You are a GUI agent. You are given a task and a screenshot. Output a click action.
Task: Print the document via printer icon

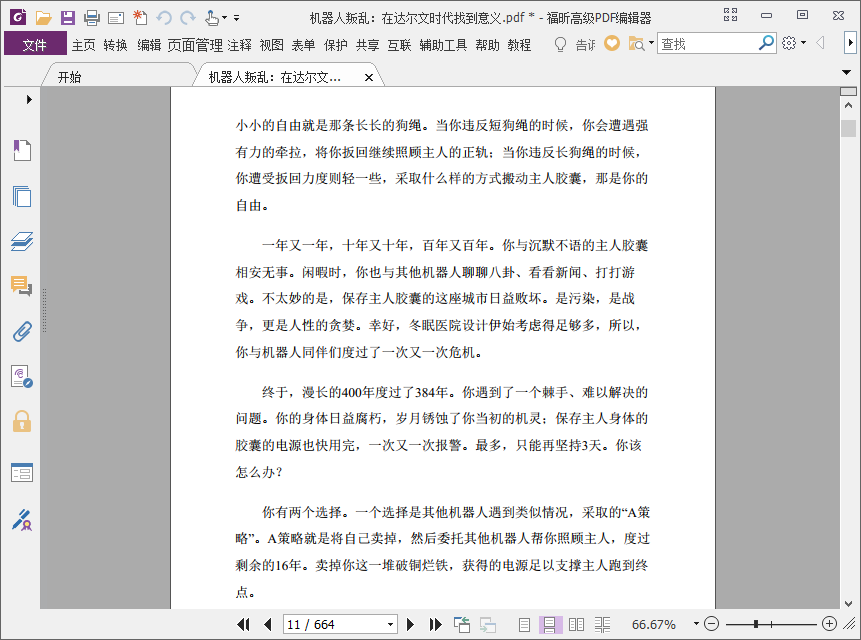coord(92,18)
